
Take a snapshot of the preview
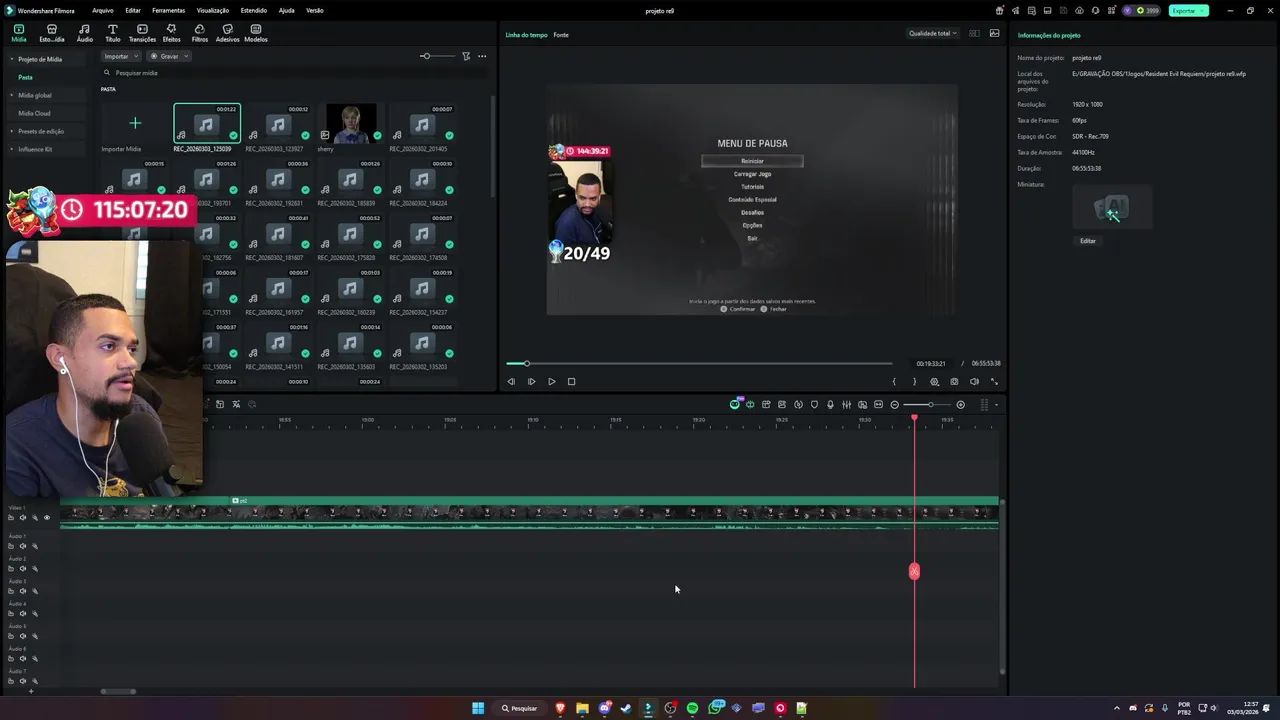pyautogui.click(x=954, y=381)
